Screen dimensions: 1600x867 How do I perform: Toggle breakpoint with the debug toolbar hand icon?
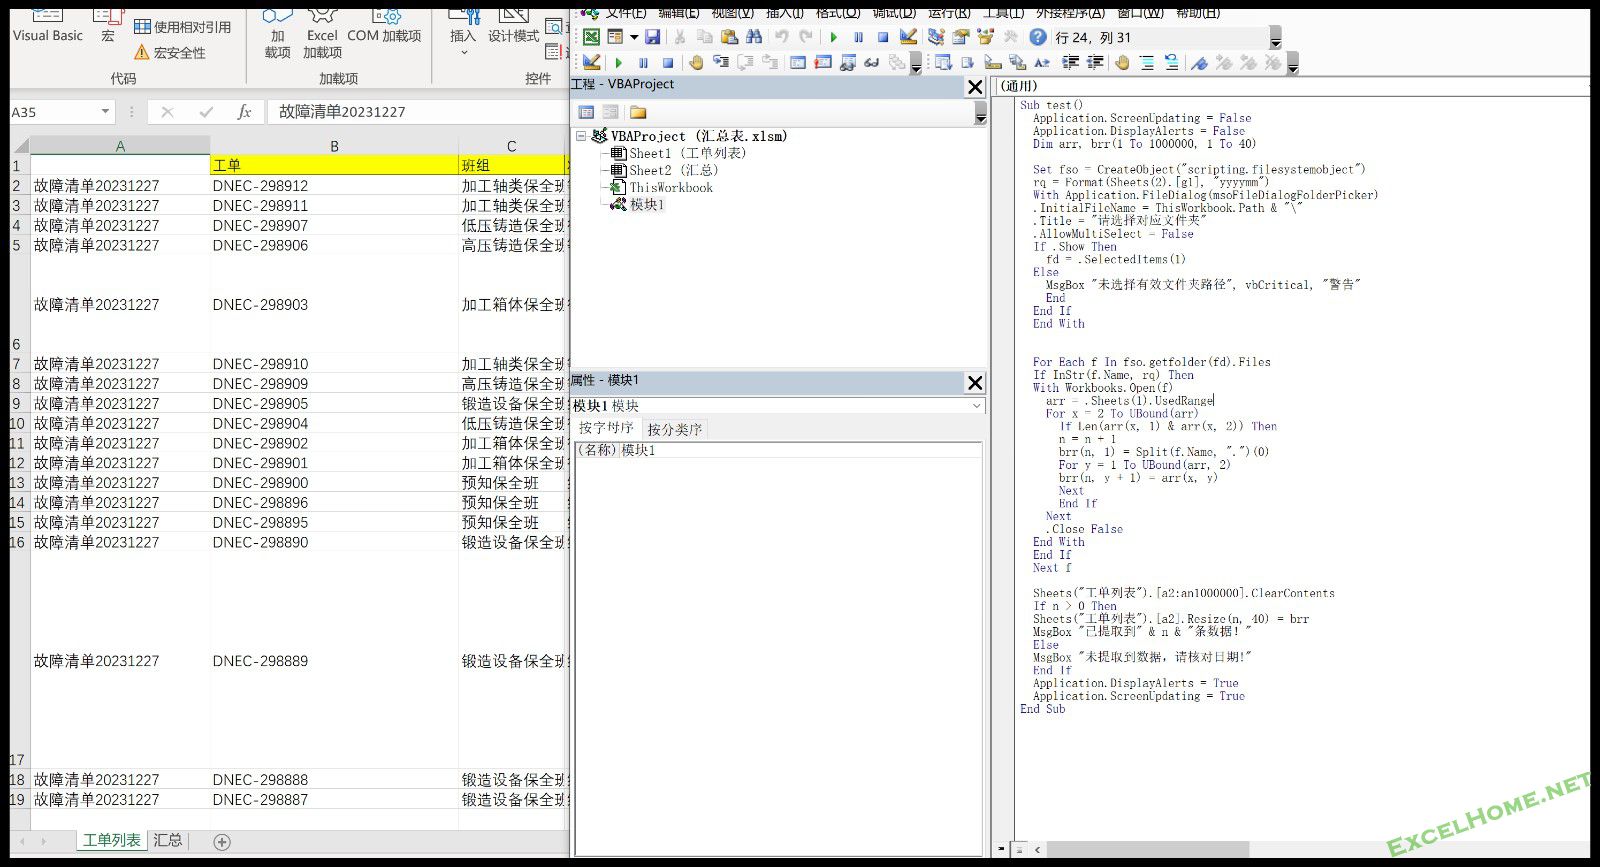(x=696, y=62)
